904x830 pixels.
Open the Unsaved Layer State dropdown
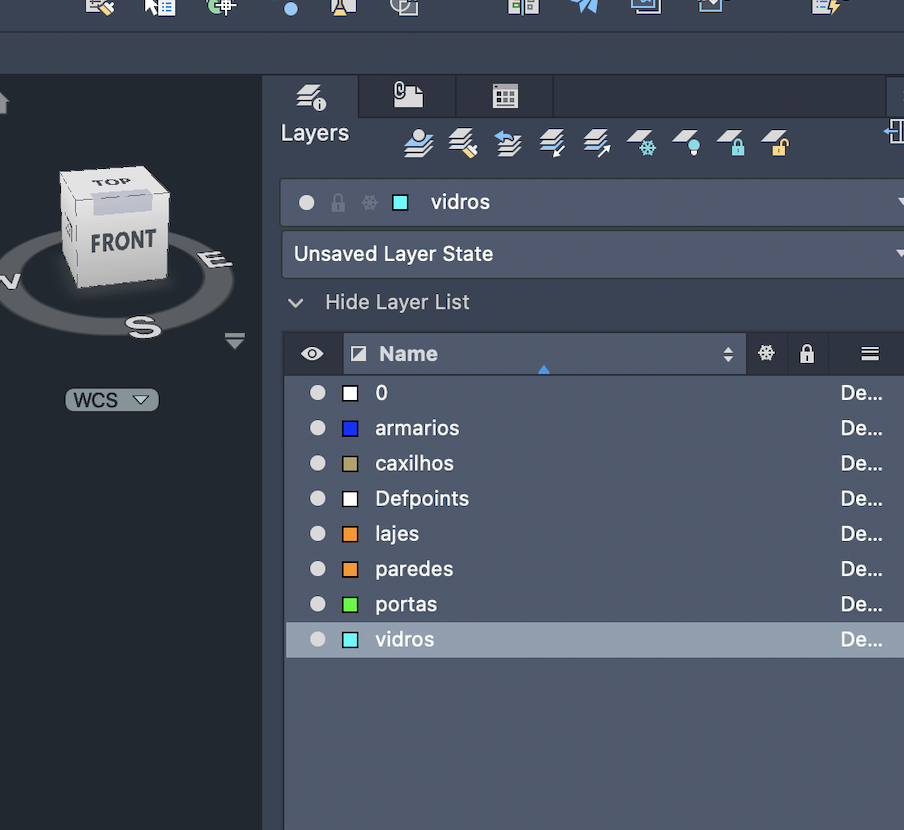(x=592, y=254)
